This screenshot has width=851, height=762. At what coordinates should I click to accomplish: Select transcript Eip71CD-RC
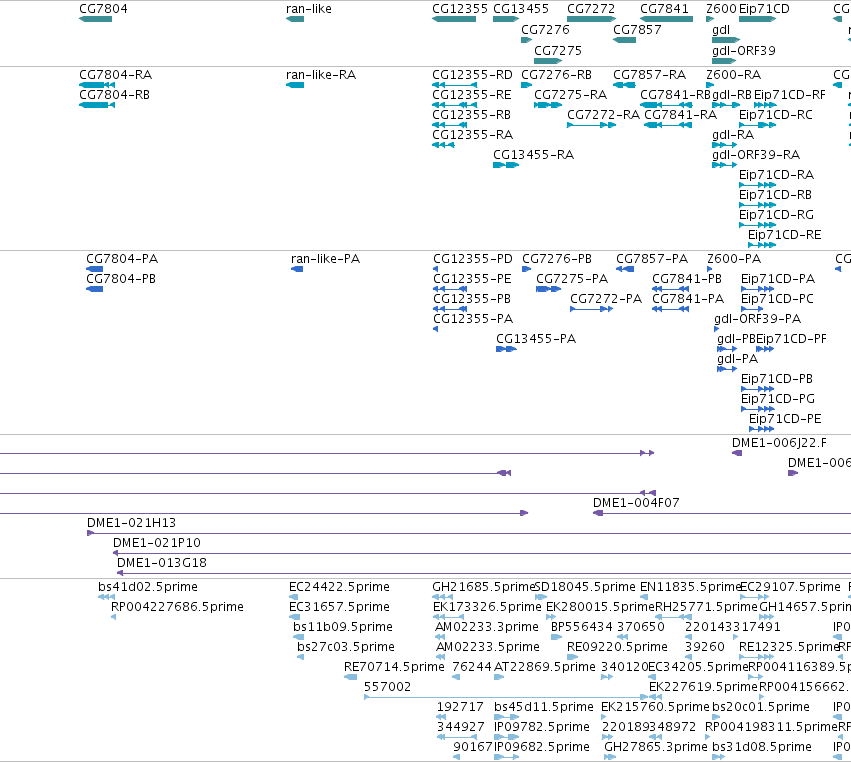point(776,115)
